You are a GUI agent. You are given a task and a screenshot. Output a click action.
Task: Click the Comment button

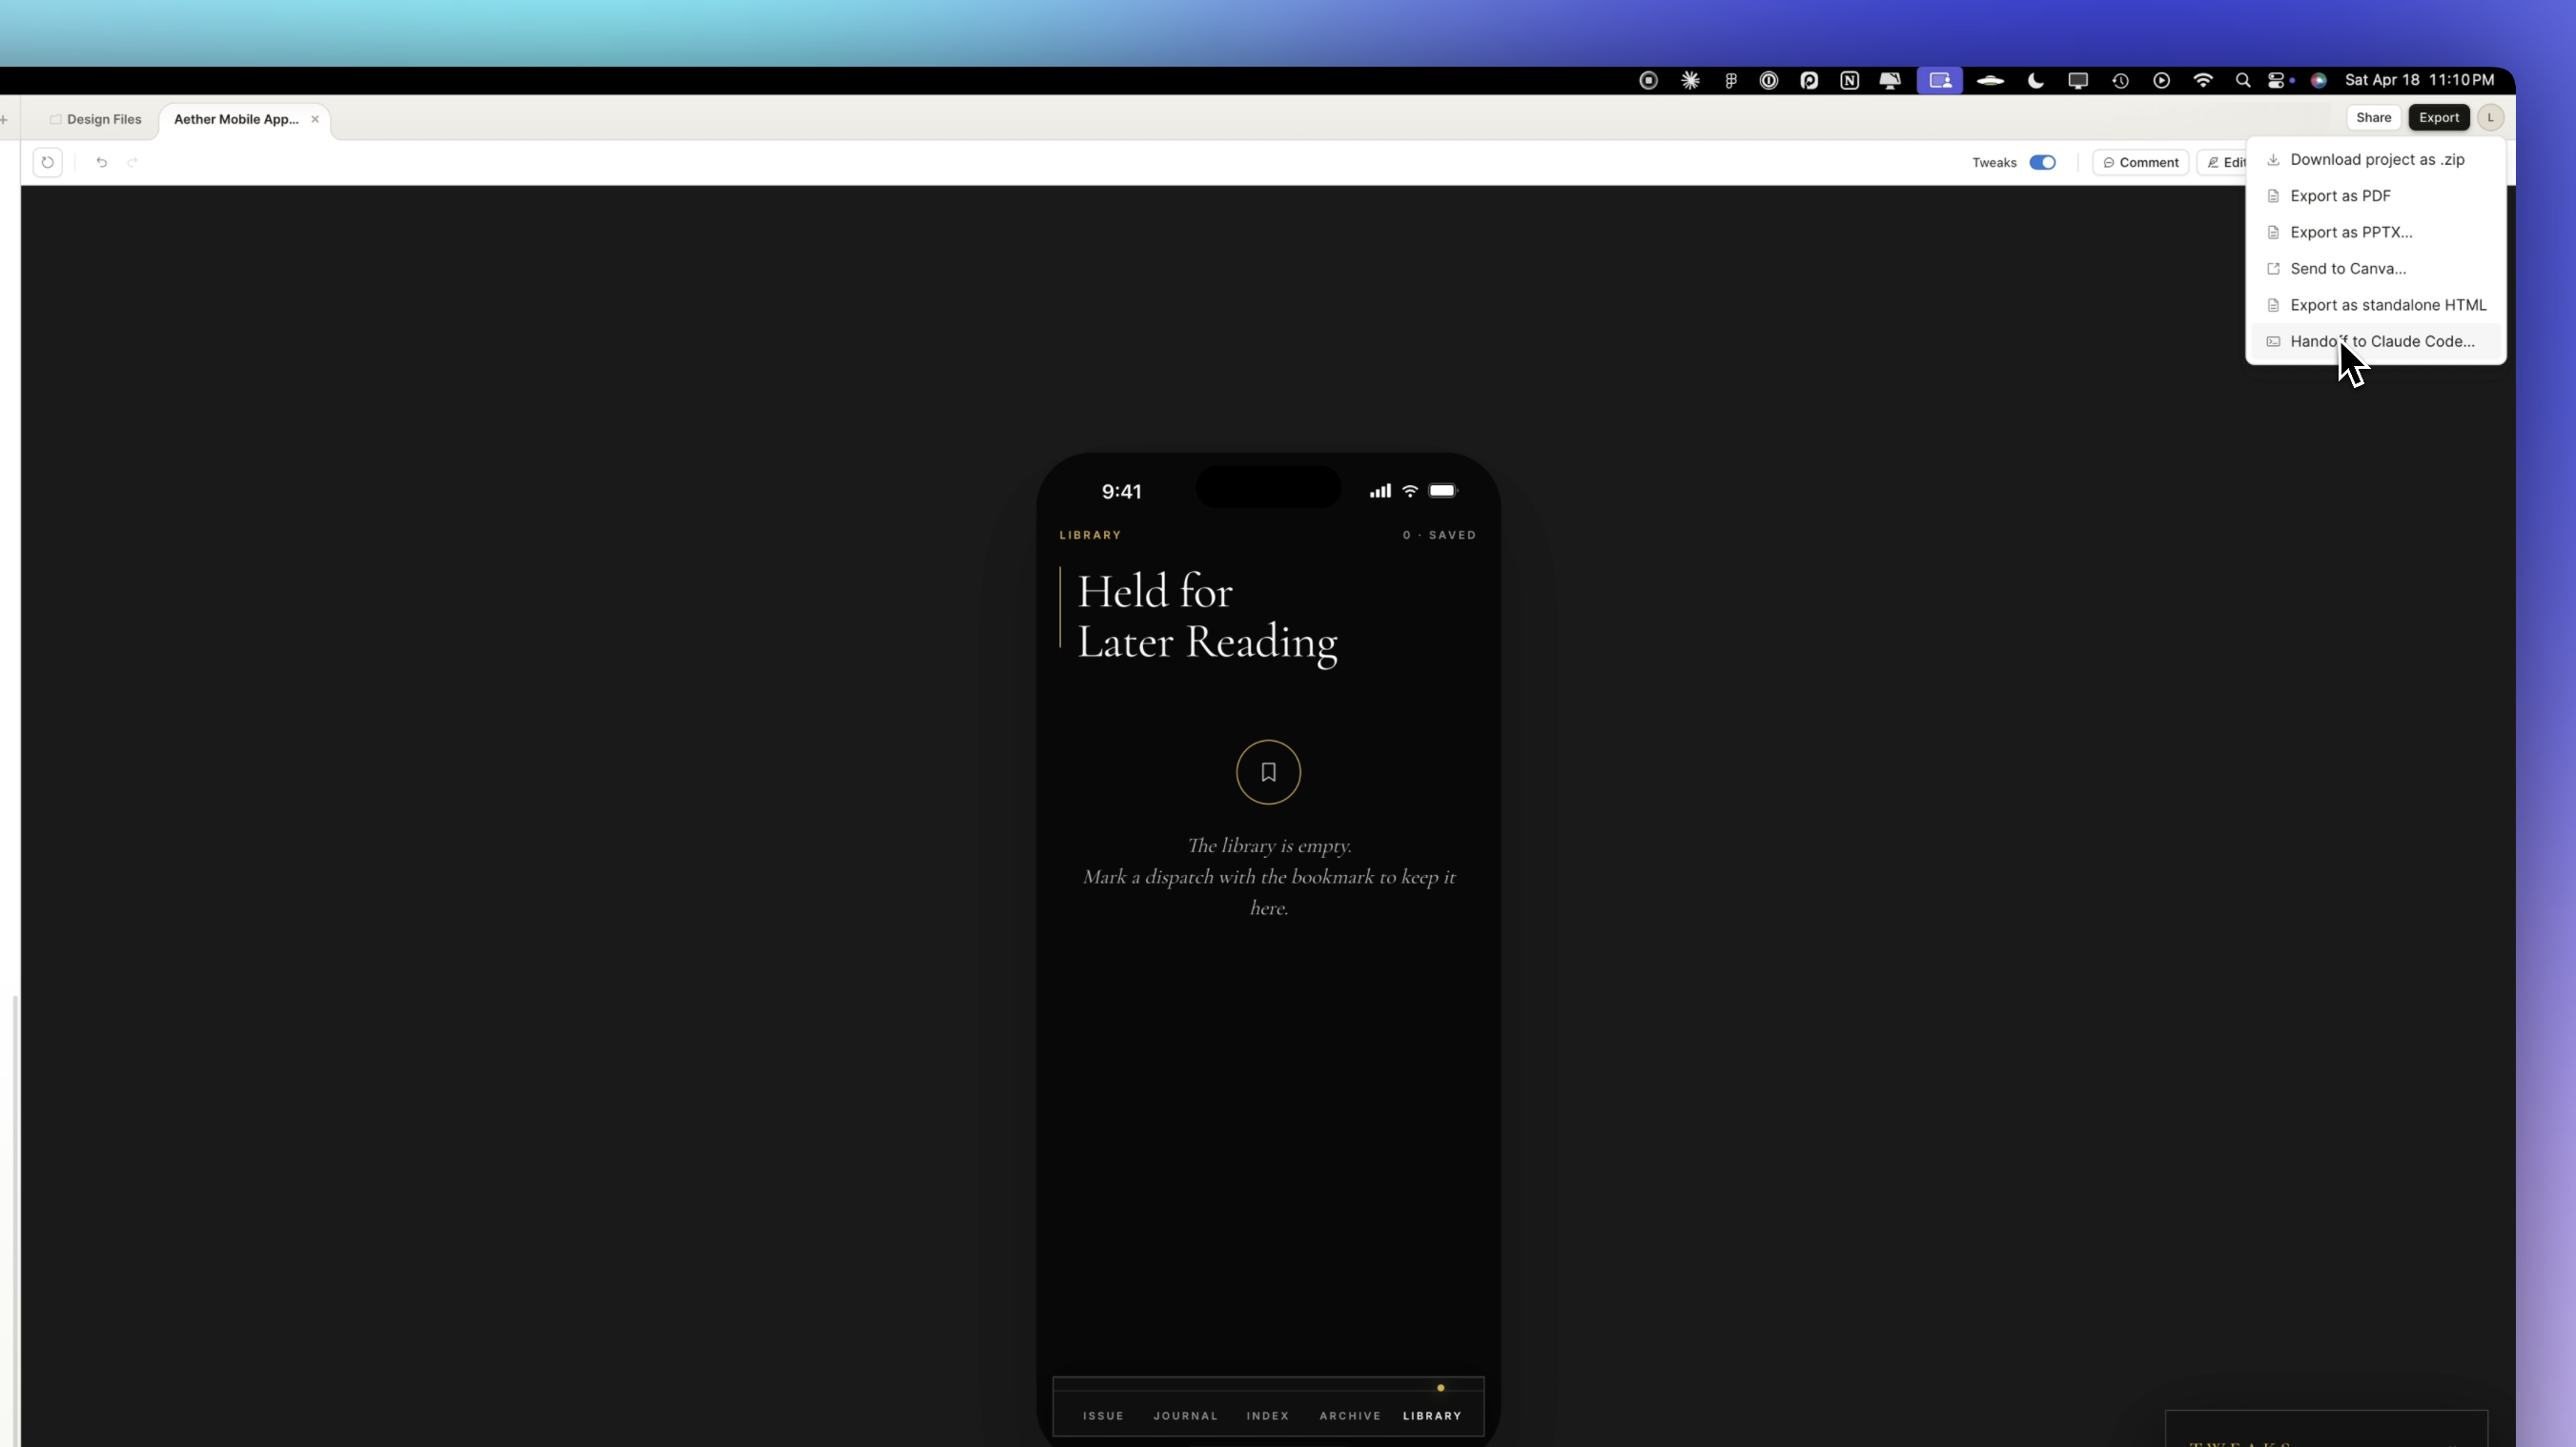pos(2140,163)
